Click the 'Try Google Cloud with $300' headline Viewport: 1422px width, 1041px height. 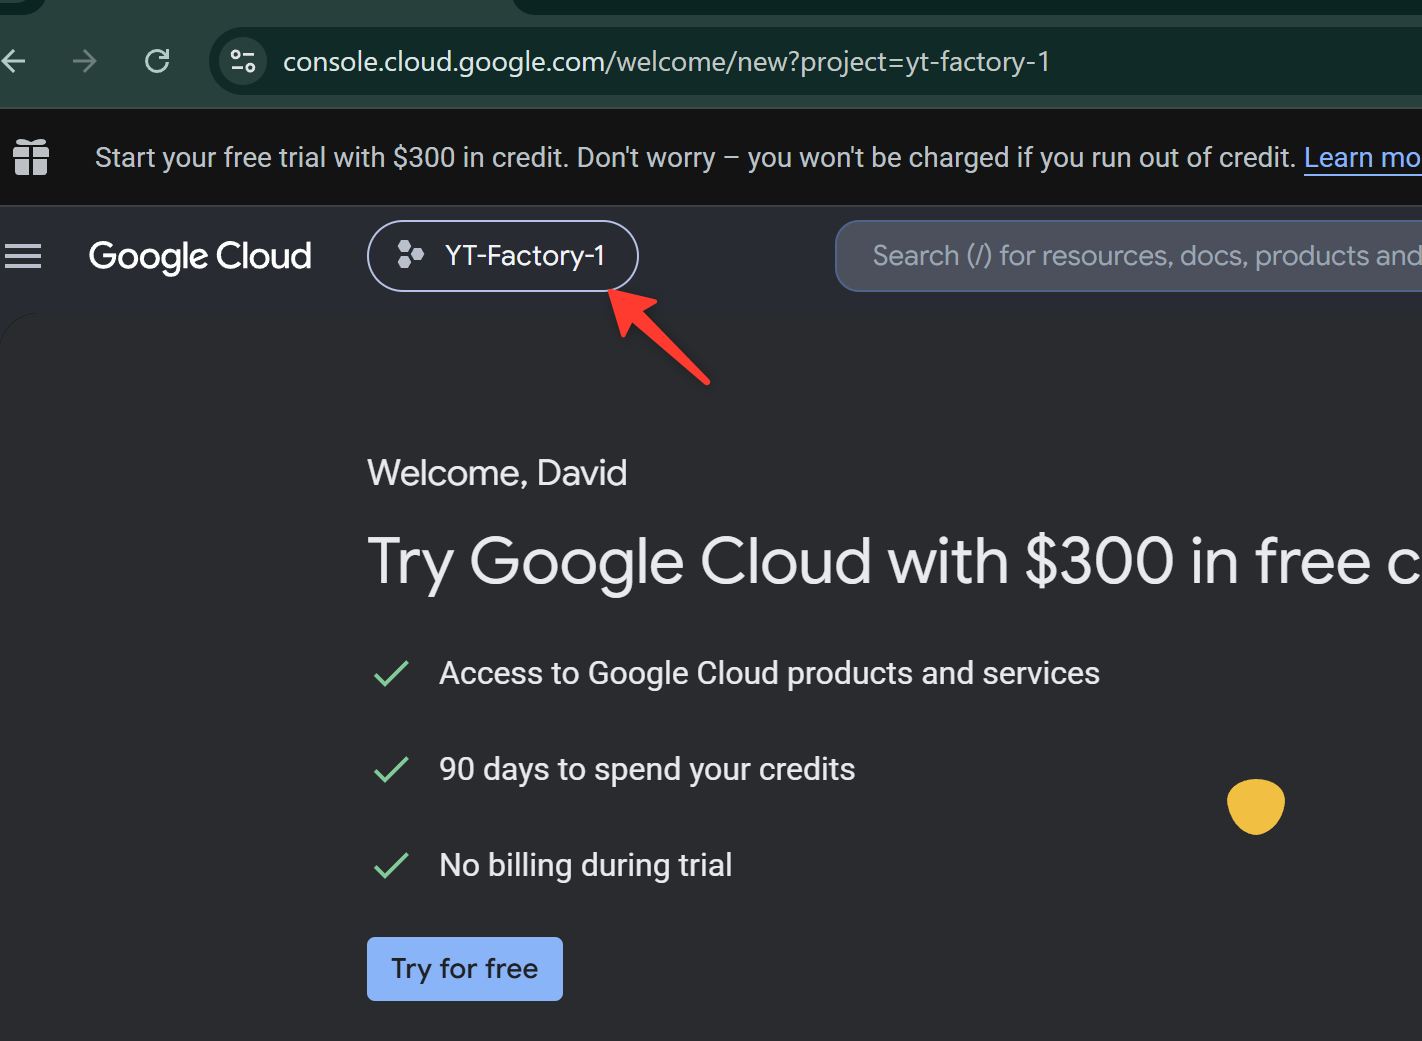[x=894, y=561]
